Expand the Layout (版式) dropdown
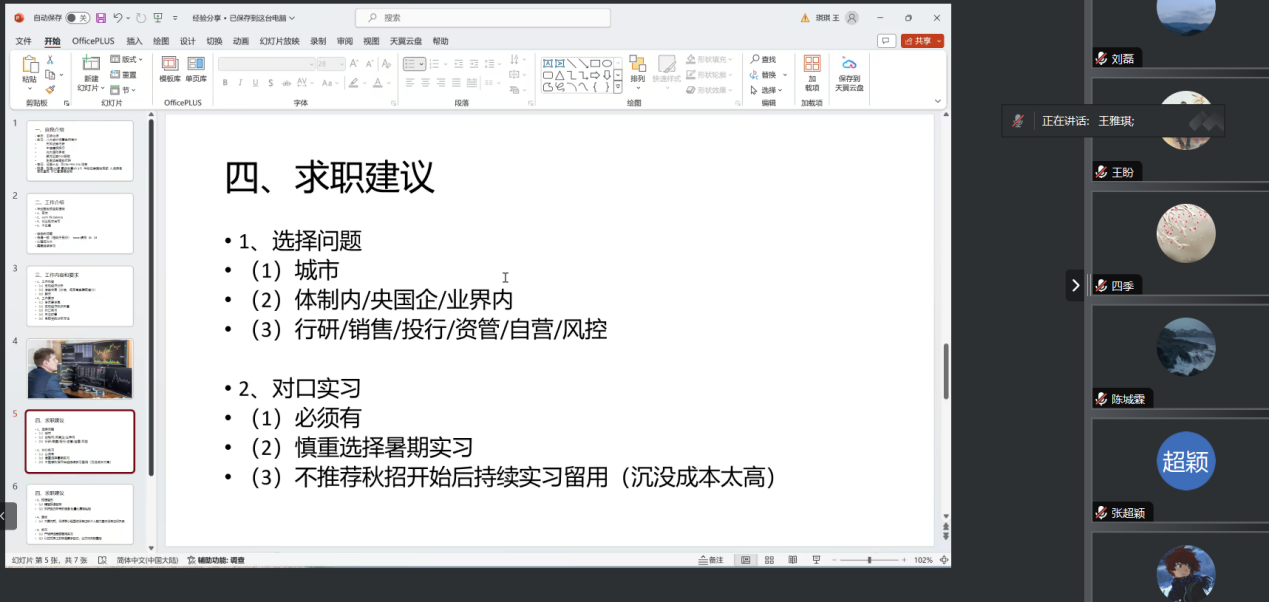 [x=131, y=58]
